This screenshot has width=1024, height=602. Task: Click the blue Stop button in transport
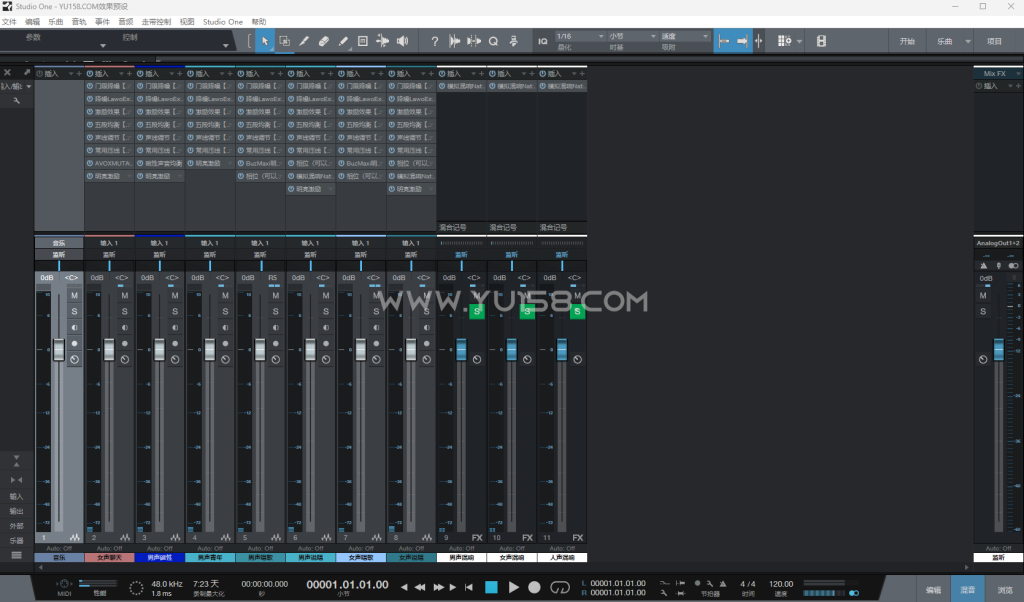(x=491, y=587)
